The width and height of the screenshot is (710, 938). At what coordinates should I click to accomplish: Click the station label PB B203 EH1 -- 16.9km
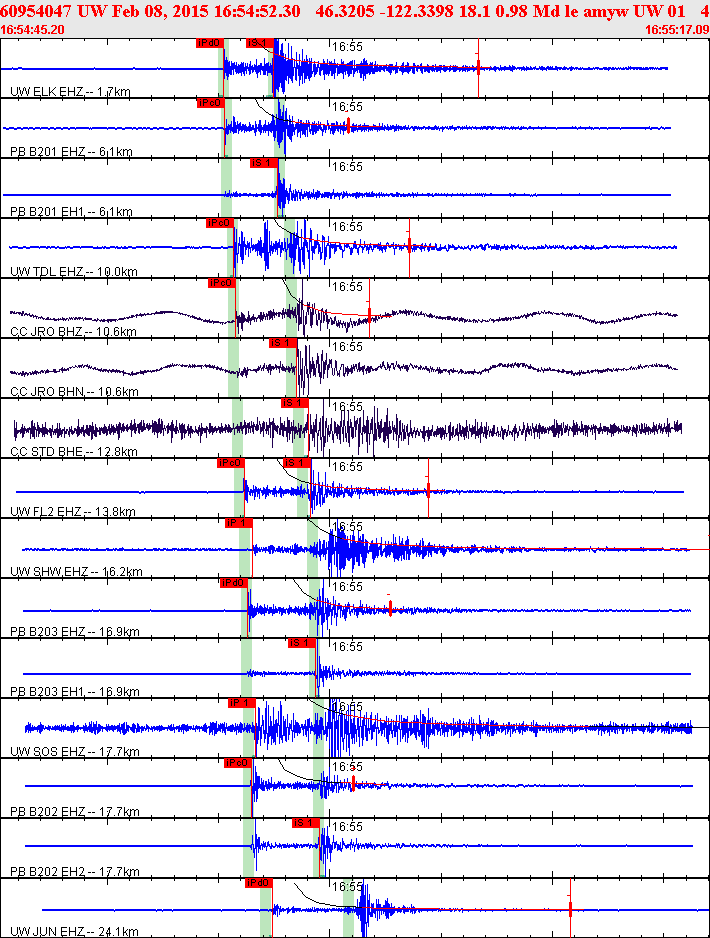click(x=75, y=691)
